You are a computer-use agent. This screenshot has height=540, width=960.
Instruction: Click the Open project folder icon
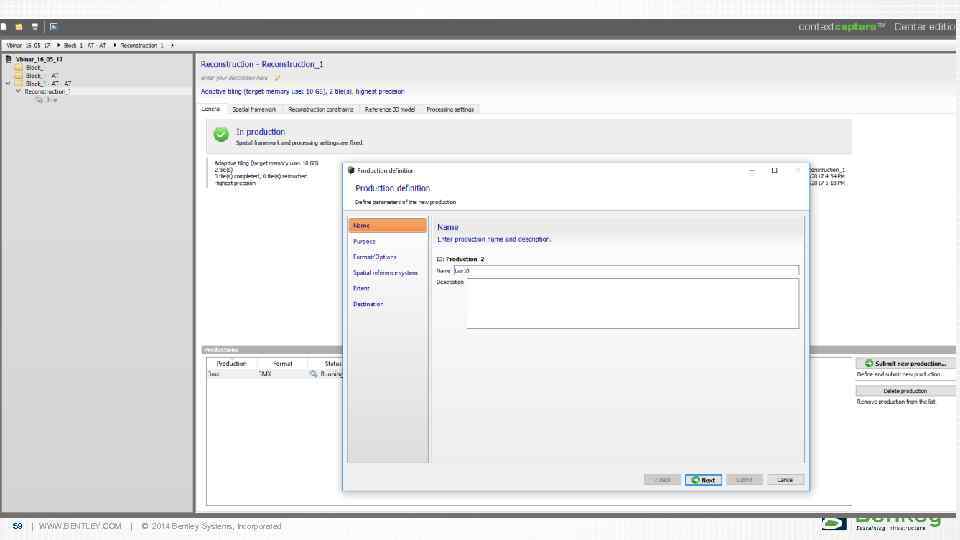click(x=19, y=27)
